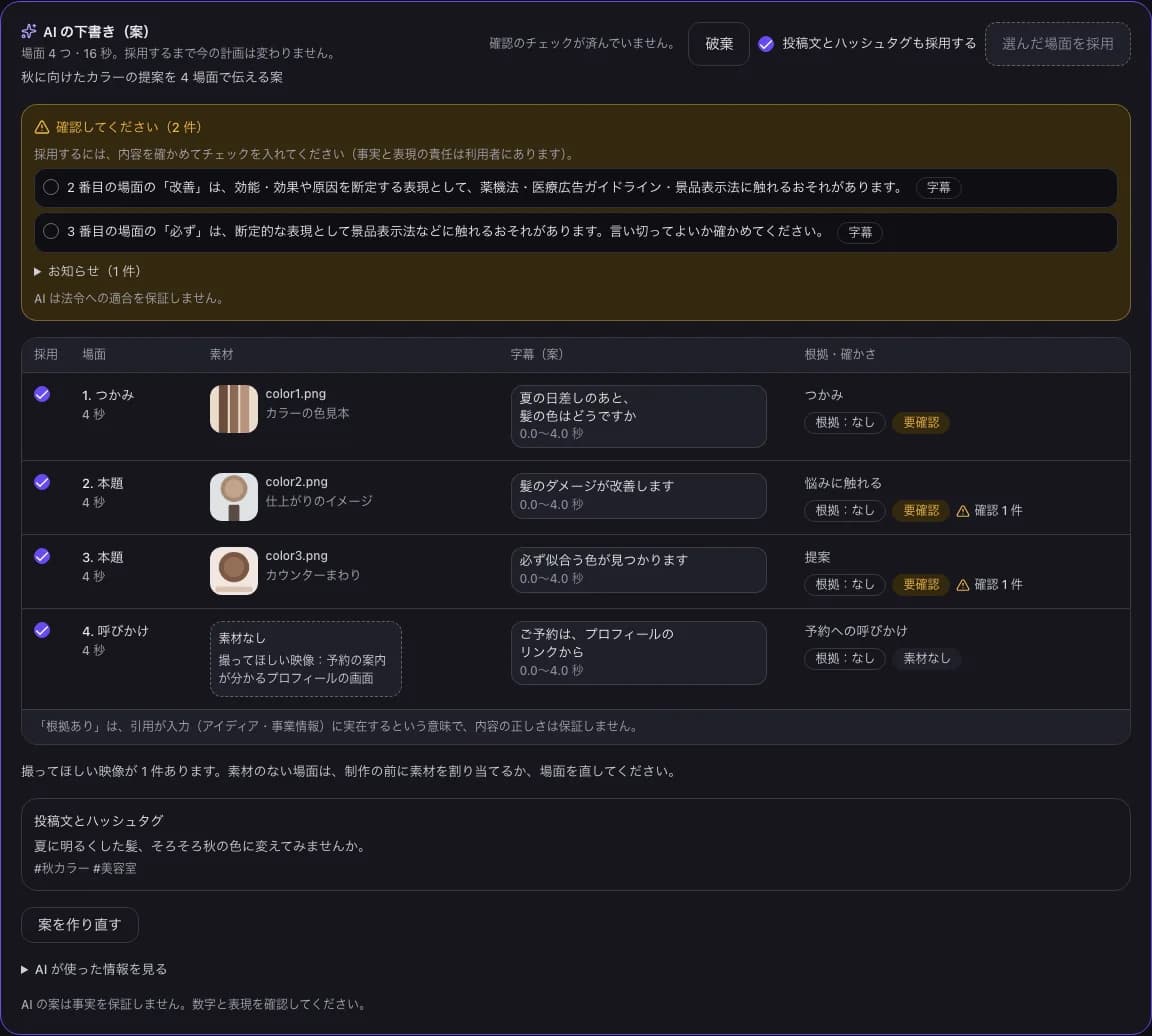Click the hashtags #秋カラー #美容室

(x=85, y=868)
